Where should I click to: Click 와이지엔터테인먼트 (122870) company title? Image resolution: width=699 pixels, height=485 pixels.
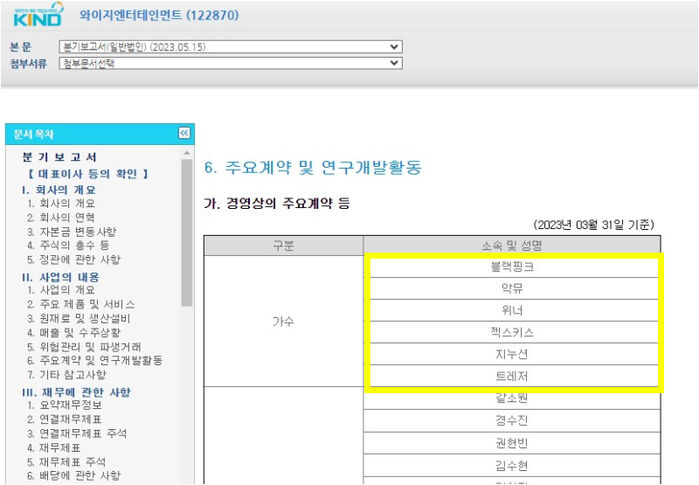159,15
